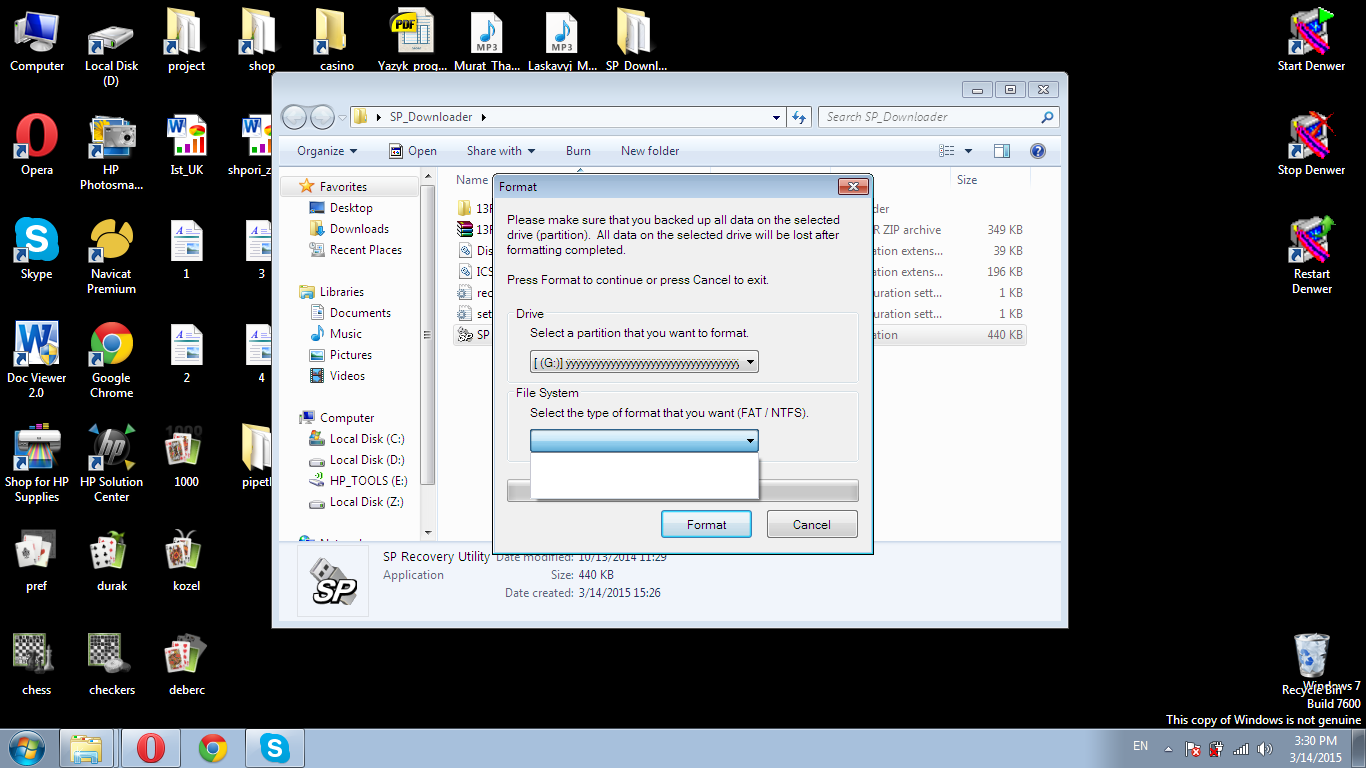Open the drive partition dropdown (G:)
The image size is (1366, 768).
644,363
